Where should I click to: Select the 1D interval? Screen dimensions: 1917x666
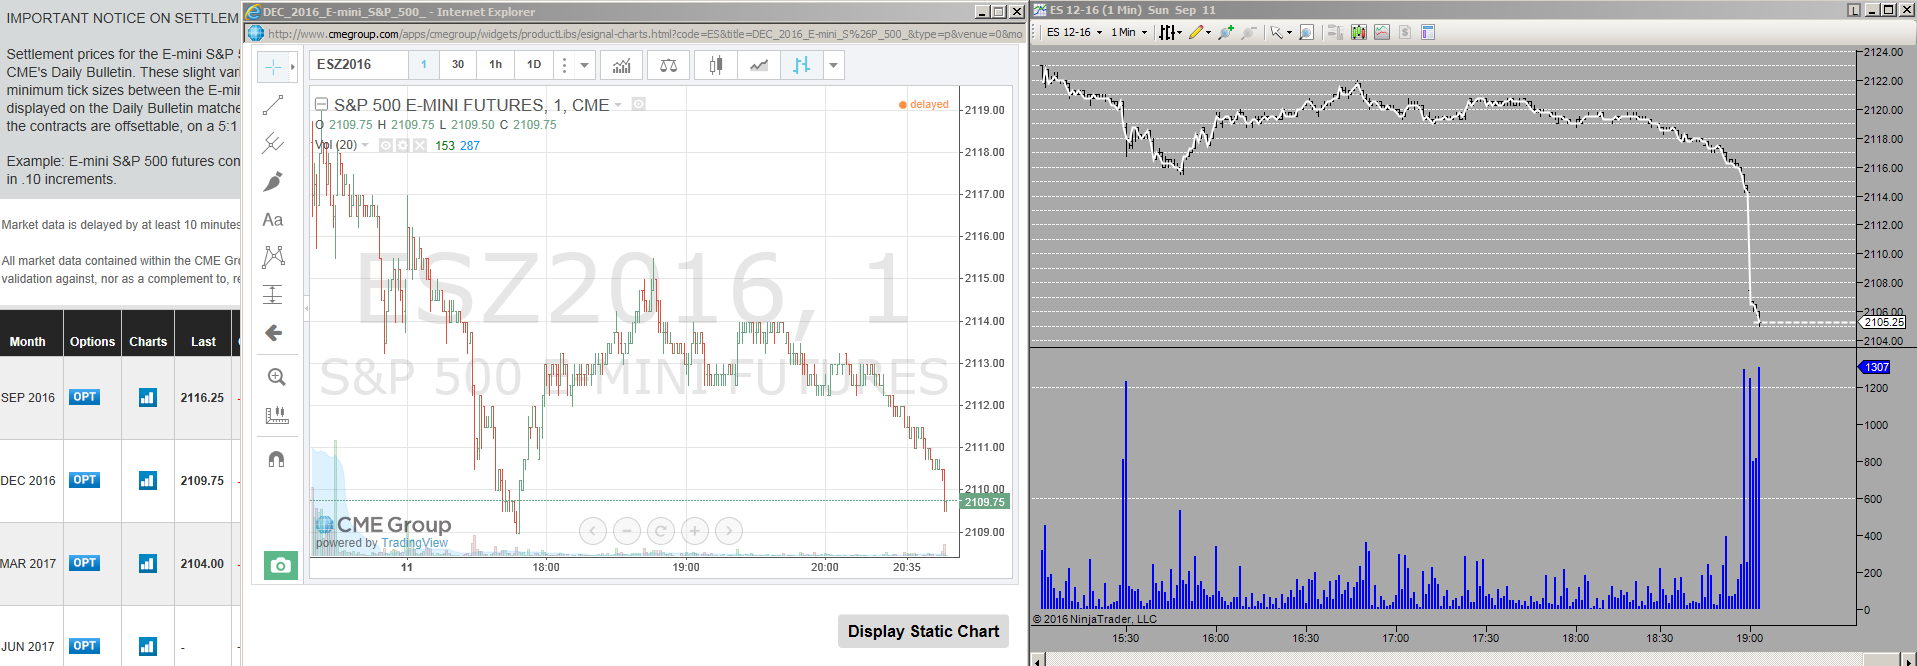point(534,65)
